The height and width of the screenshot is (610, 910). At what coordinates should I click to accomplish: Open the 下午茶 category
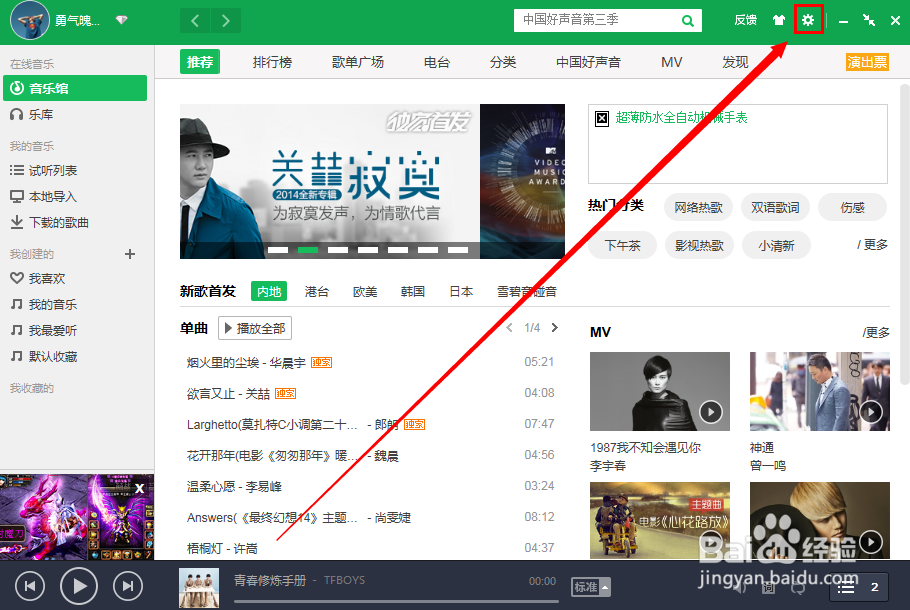pyautogui.click(x=623, y=245)
